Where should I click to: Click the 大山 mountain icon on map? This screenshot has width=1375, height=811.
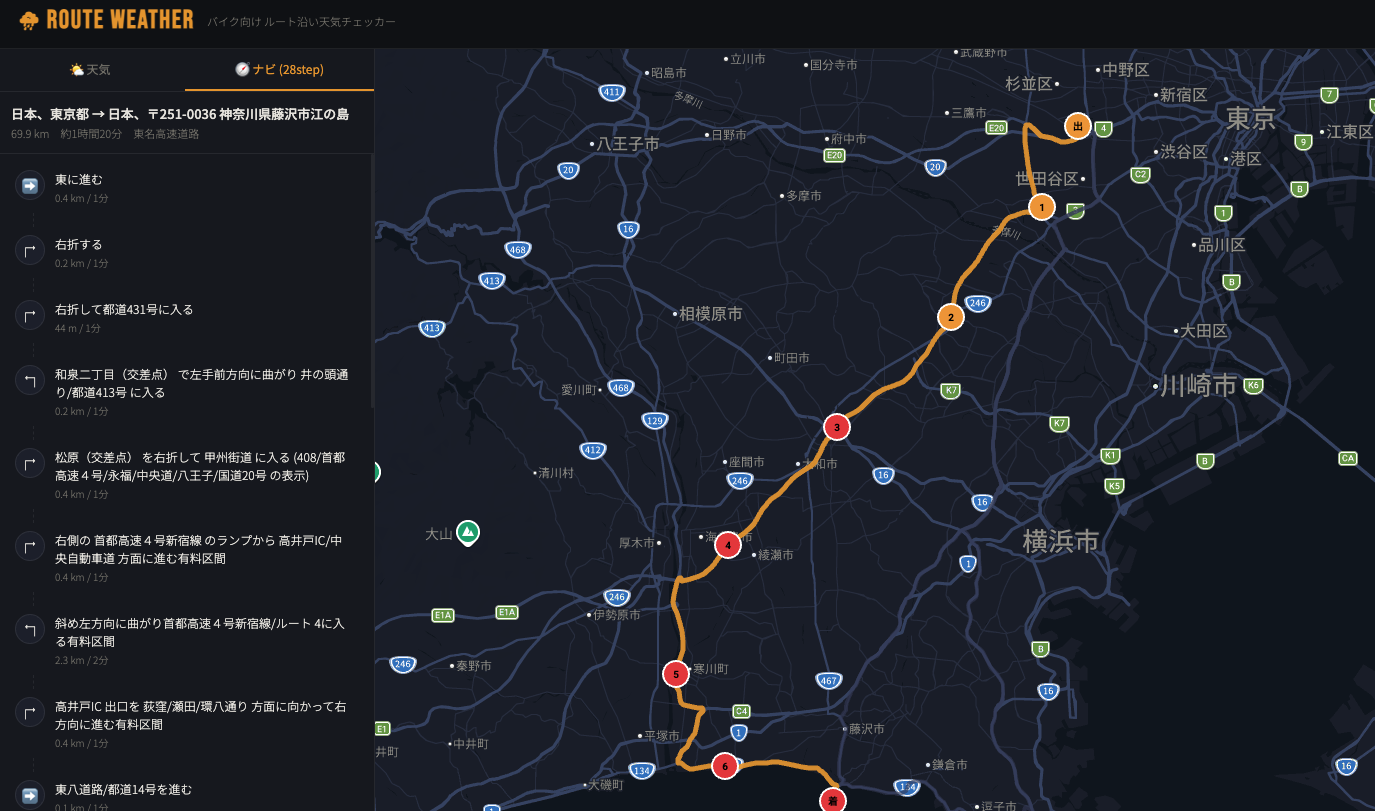467,533
